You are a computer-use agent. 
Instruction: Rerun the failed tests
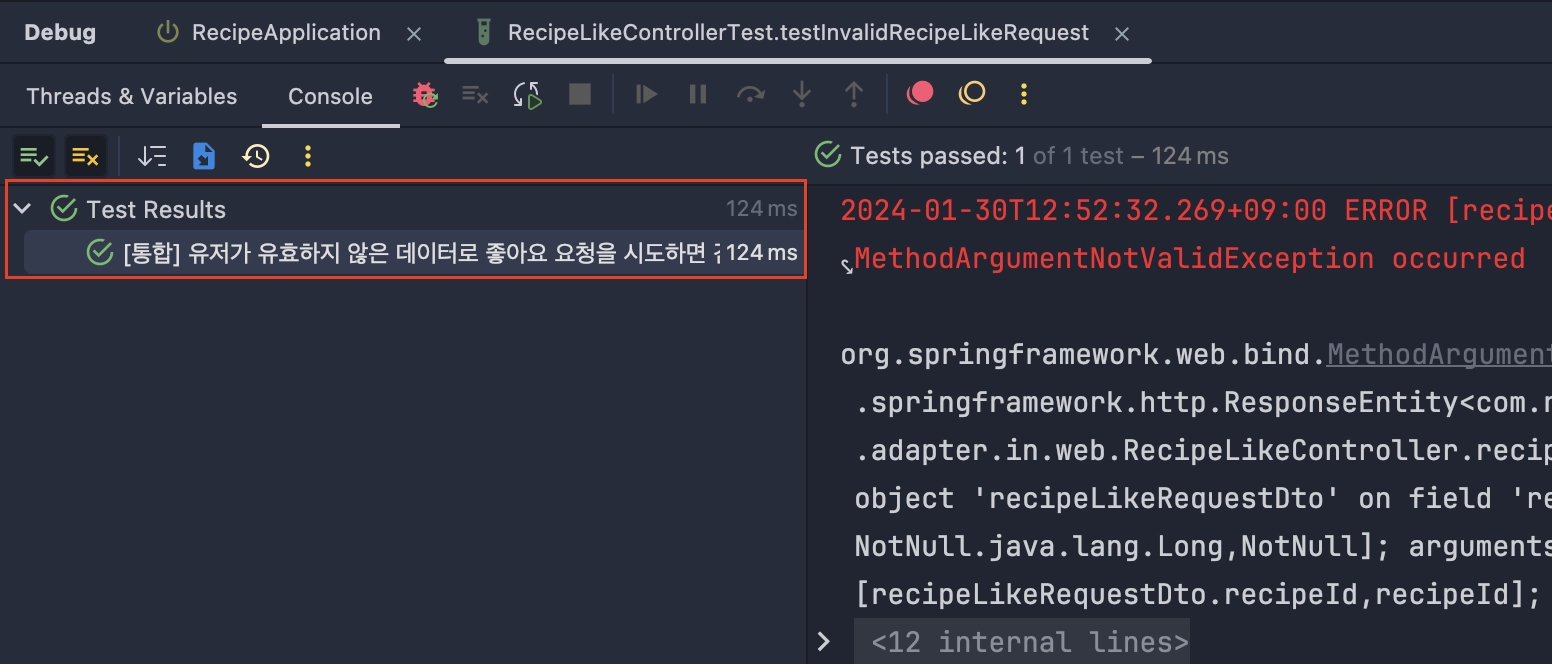click(x=527, y=94)
